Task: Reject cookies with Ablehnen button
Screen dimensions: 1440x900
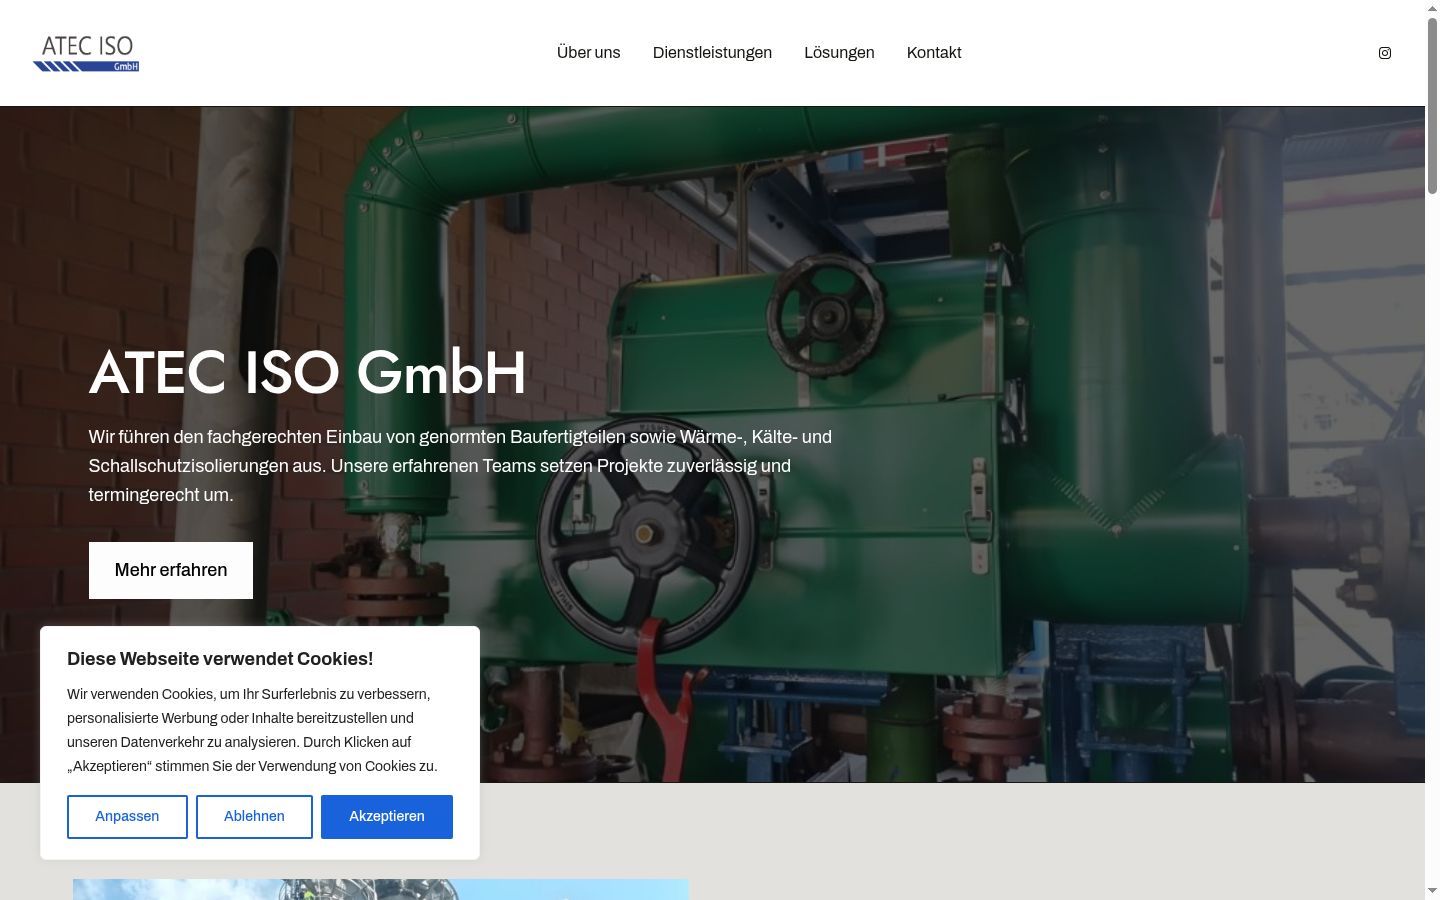Action: tap(254, 817)
